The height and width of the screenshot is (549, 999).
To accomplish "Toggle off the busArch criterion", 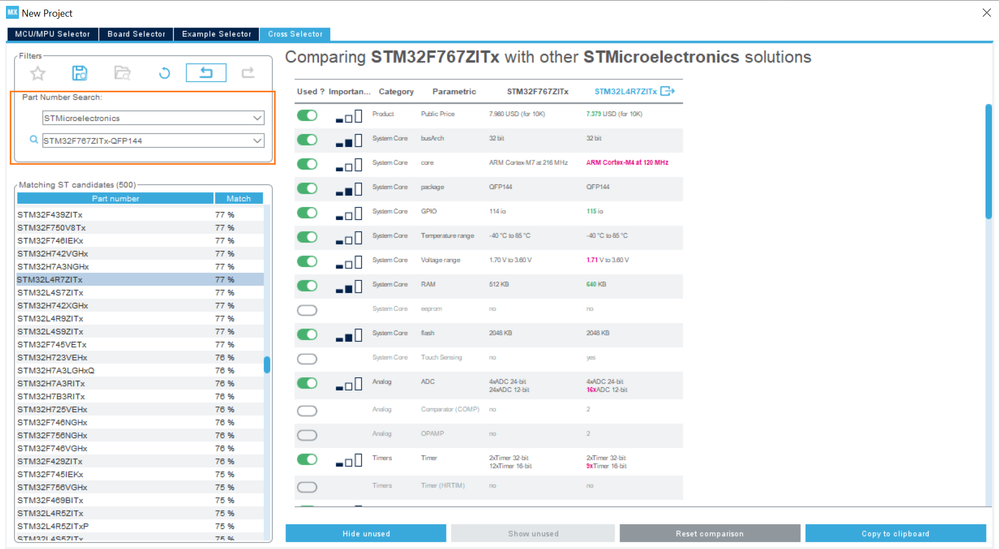I will (x=307, y=139).
